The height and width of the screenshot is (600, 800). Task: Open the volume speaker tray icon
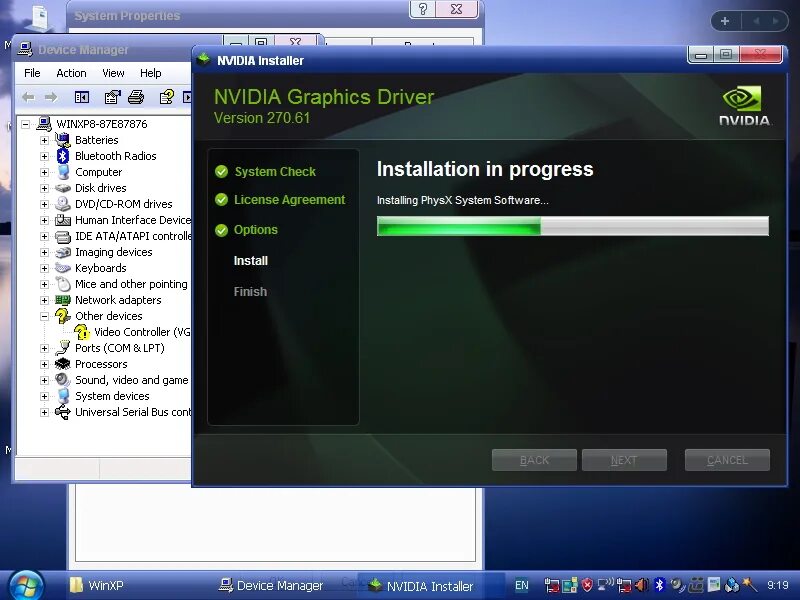pyautogui.click(x=642, y=585)
